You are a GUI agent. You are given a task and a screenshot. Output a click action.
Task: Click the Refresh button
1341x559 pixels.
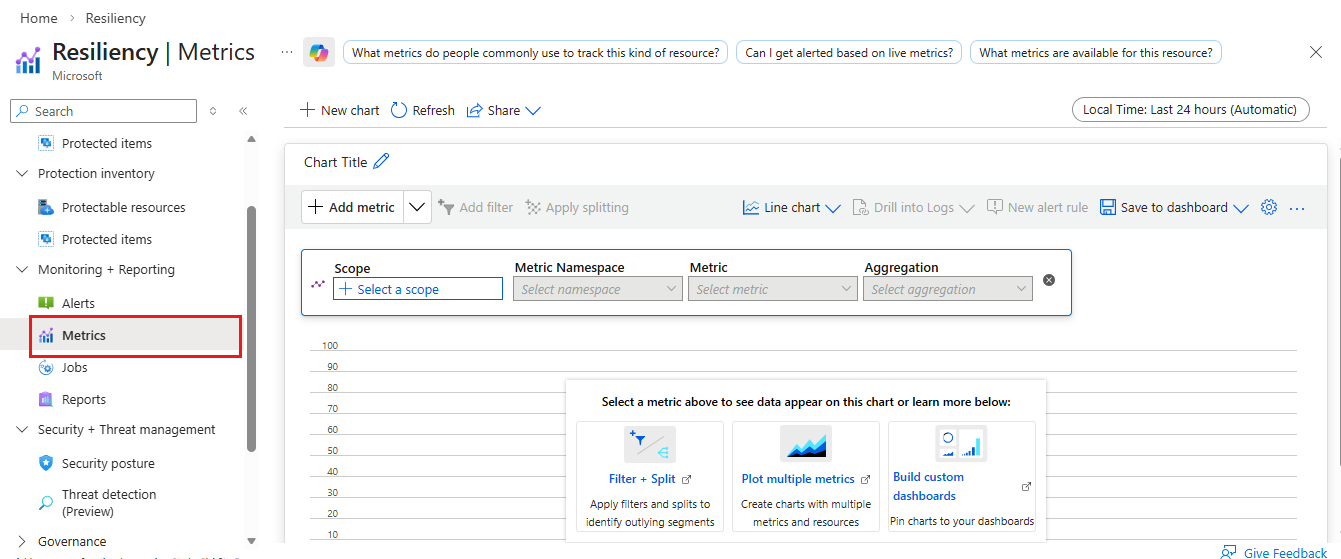423,110
